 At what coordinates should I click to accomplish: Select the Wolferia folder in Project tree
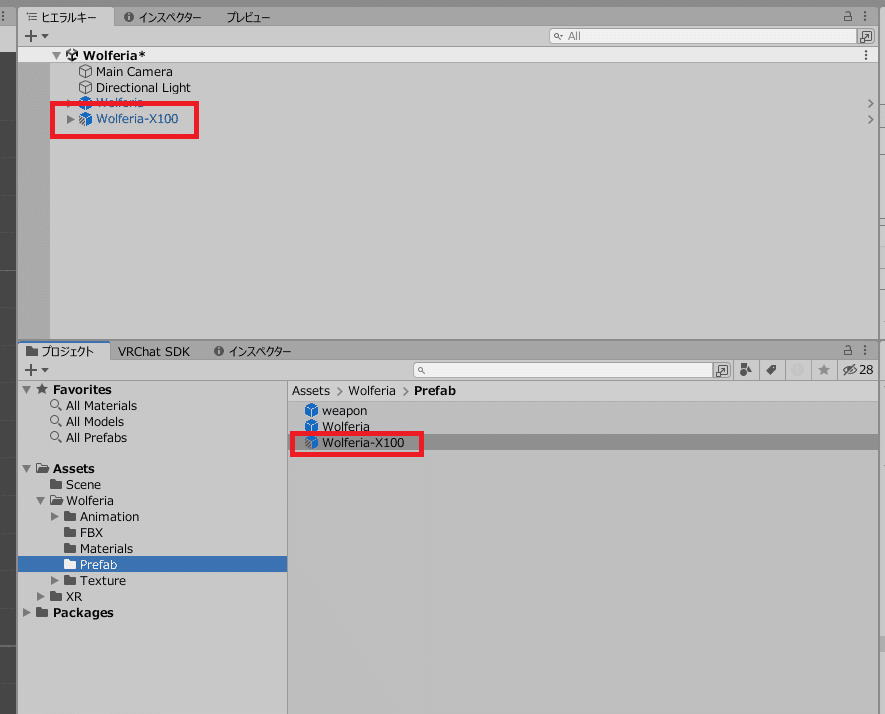90,501
